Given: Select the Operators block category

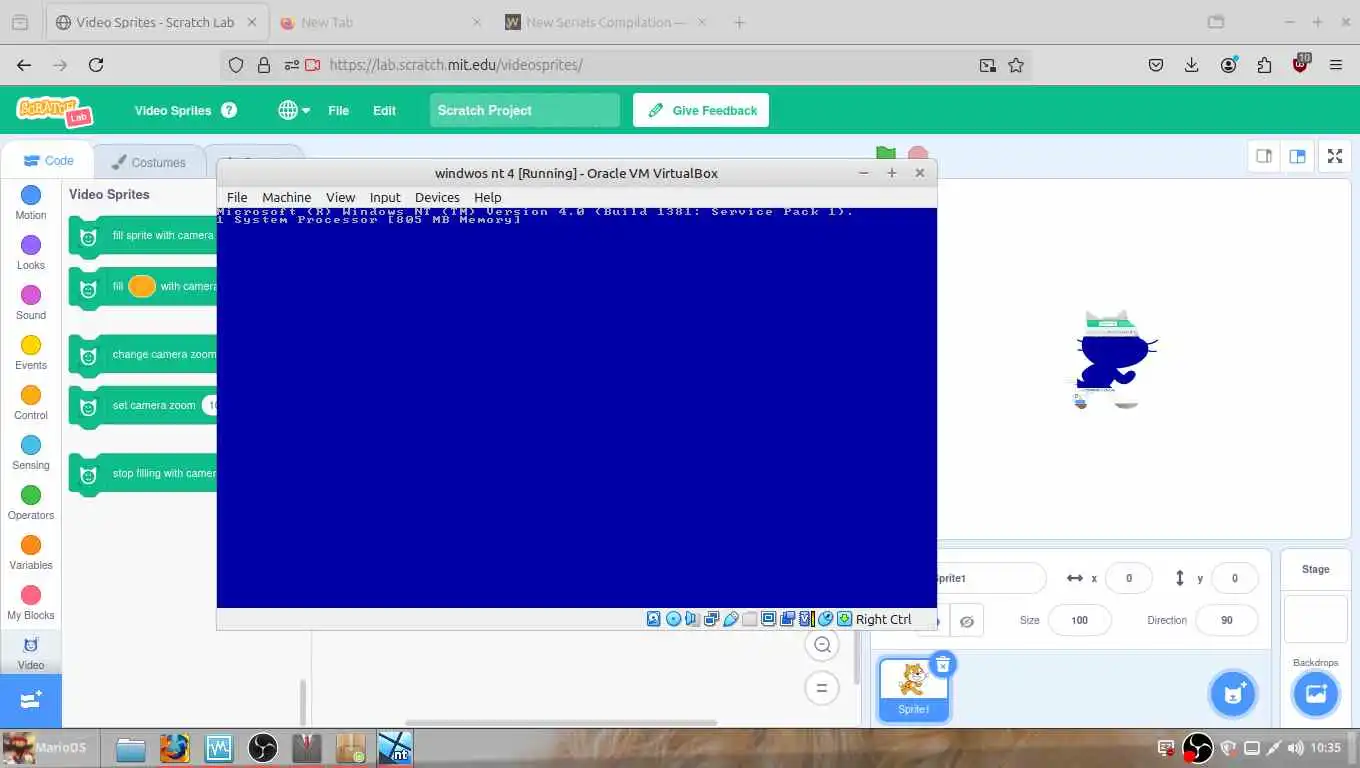Looking at the screenshot, I should tap(31, 502).
